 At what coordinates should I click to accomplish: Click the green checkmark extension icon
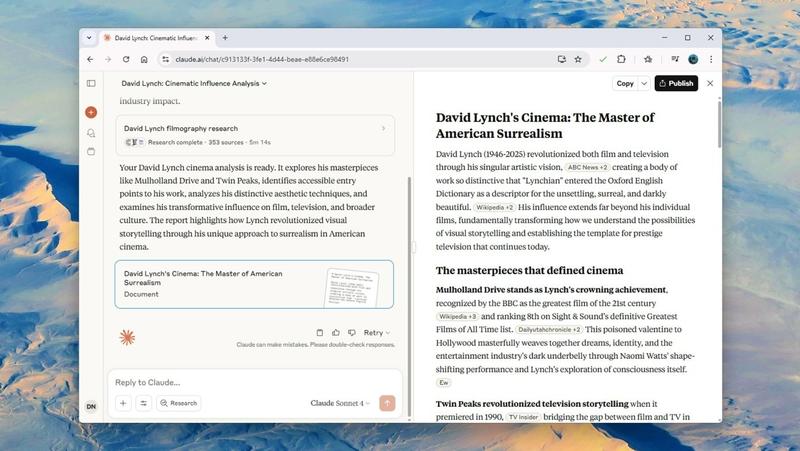click(x=603, y=59)
